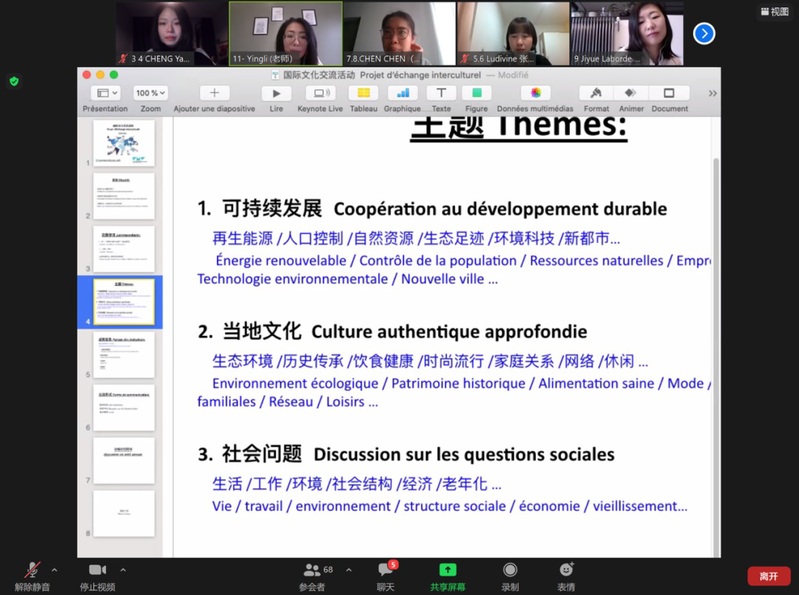This screenshot has height=595, width=799.
Task: Open reactions (表情) in the Zoom bar
Action: pos(566,571)
